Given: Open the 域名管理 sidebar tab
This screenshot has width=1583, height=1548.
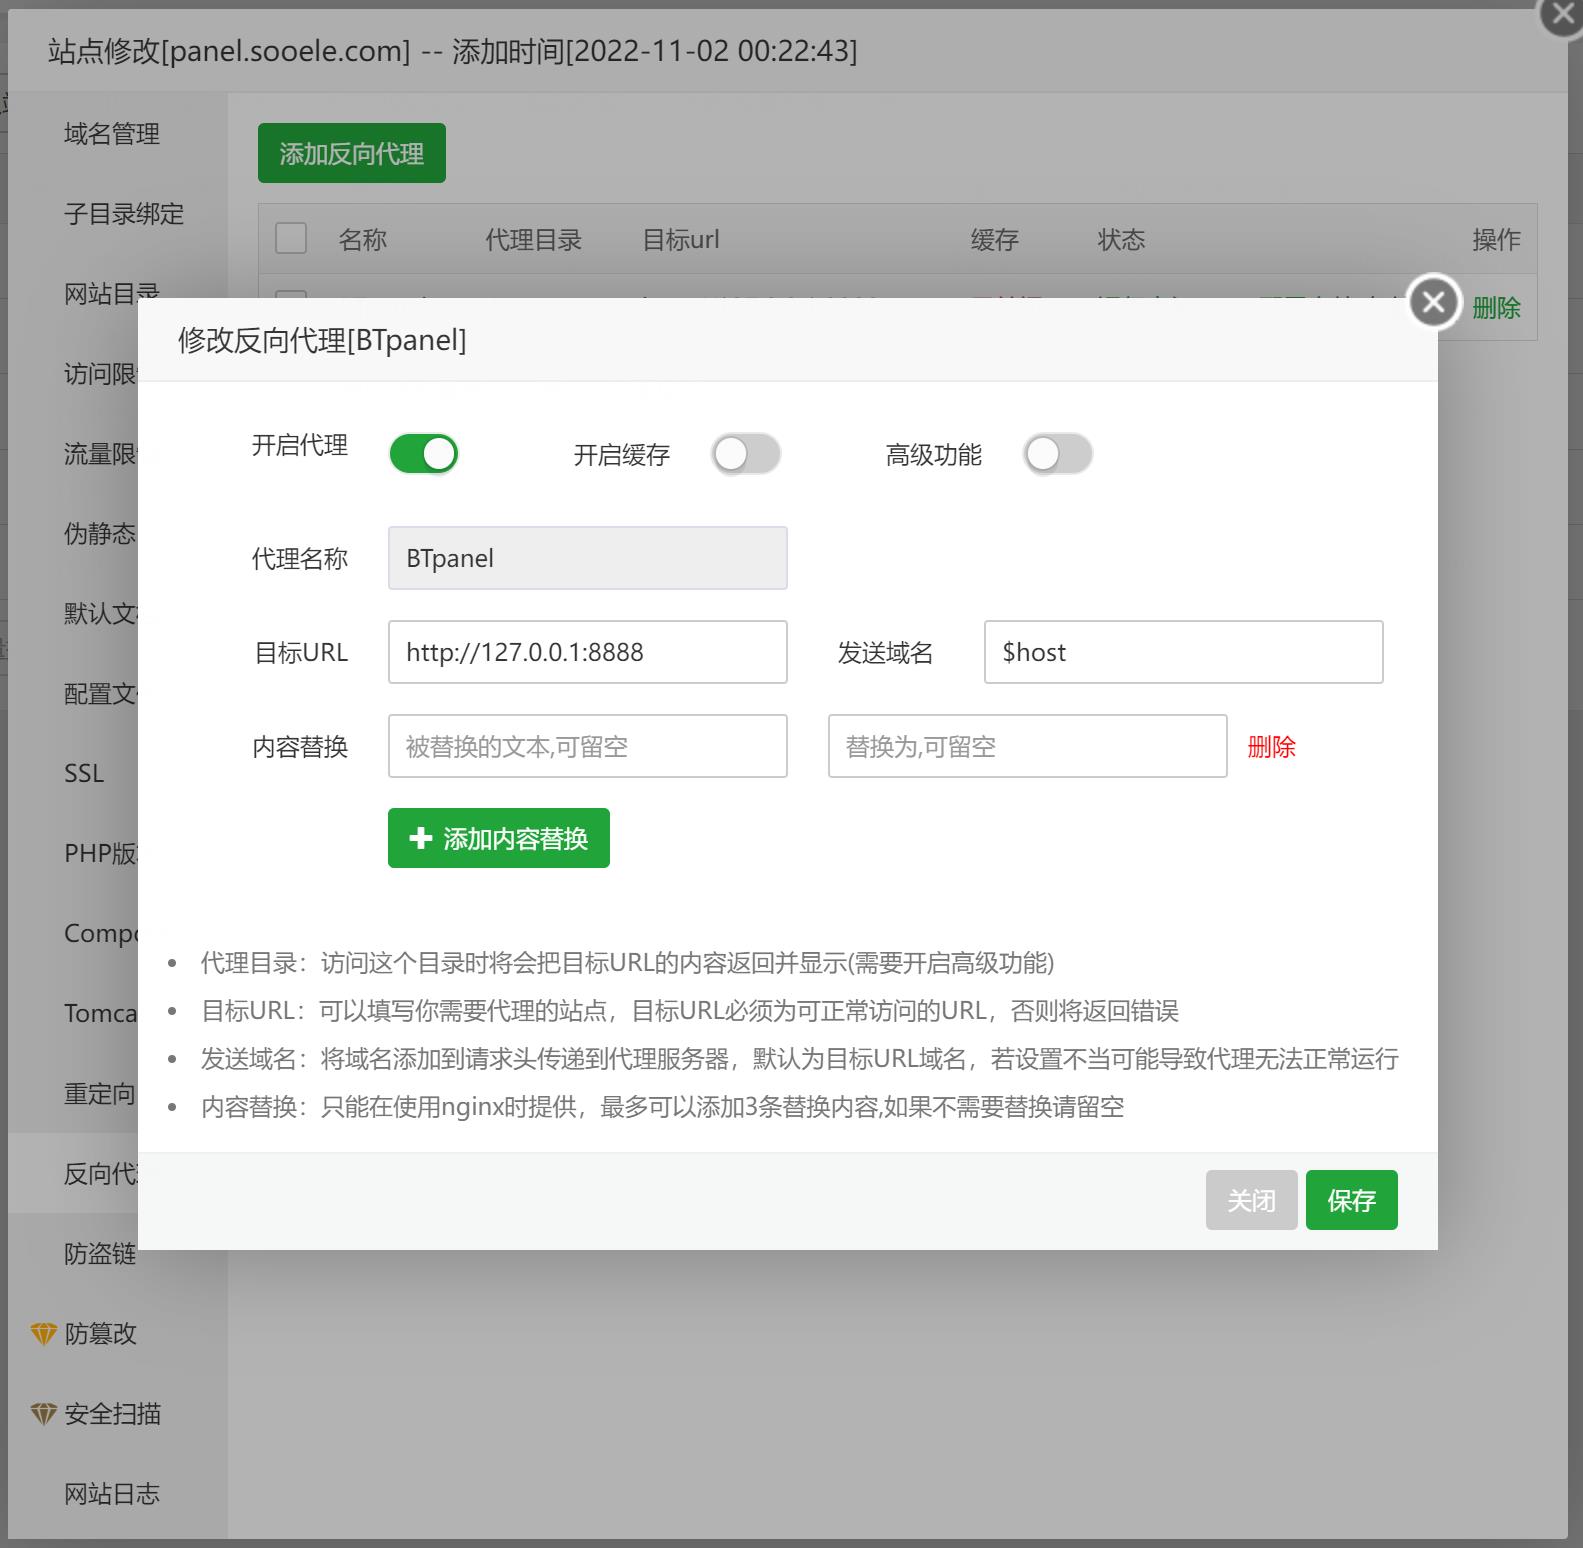Looking at the screenshot, I should [x=112, y=134].
